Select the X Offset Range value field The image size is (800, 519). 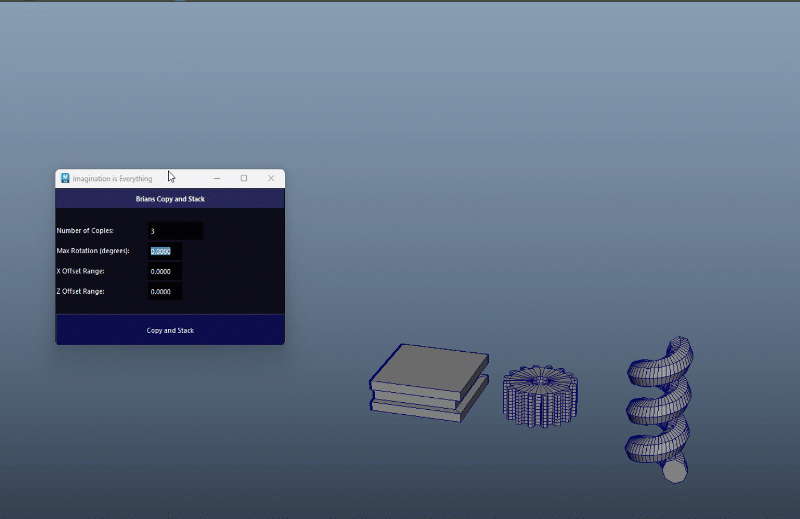point(165,271)
